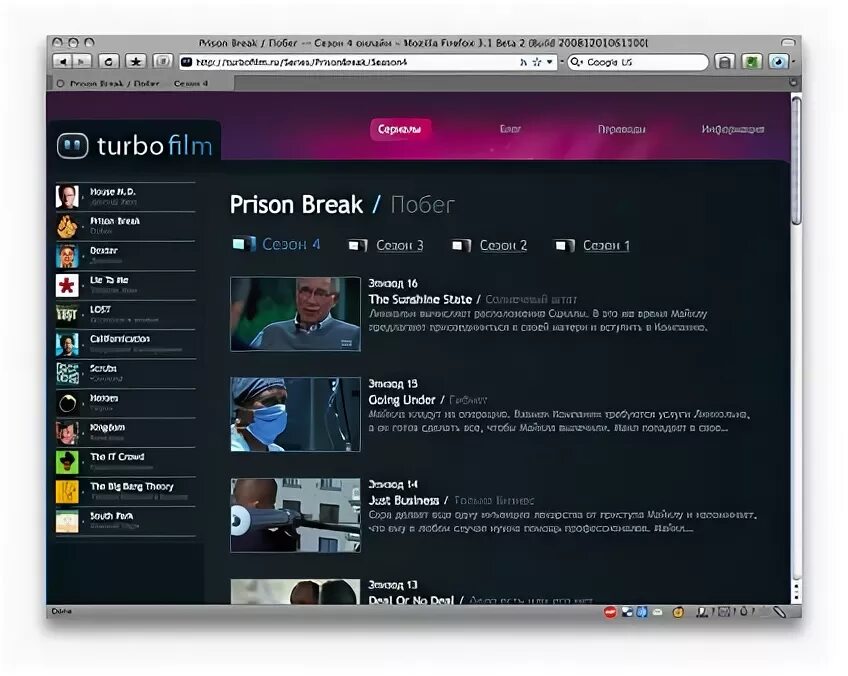Click the site favicon in the address bar
848x676 pixels.
(185, 61)
